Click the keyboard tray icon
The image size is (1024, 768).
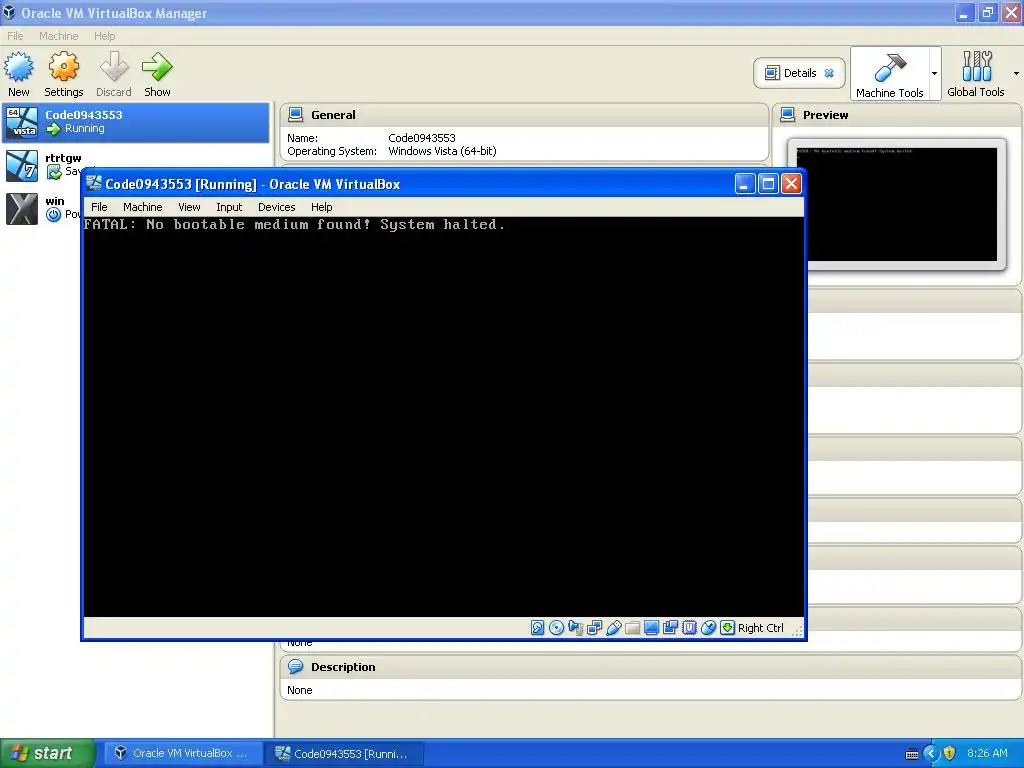coord(912,754)
